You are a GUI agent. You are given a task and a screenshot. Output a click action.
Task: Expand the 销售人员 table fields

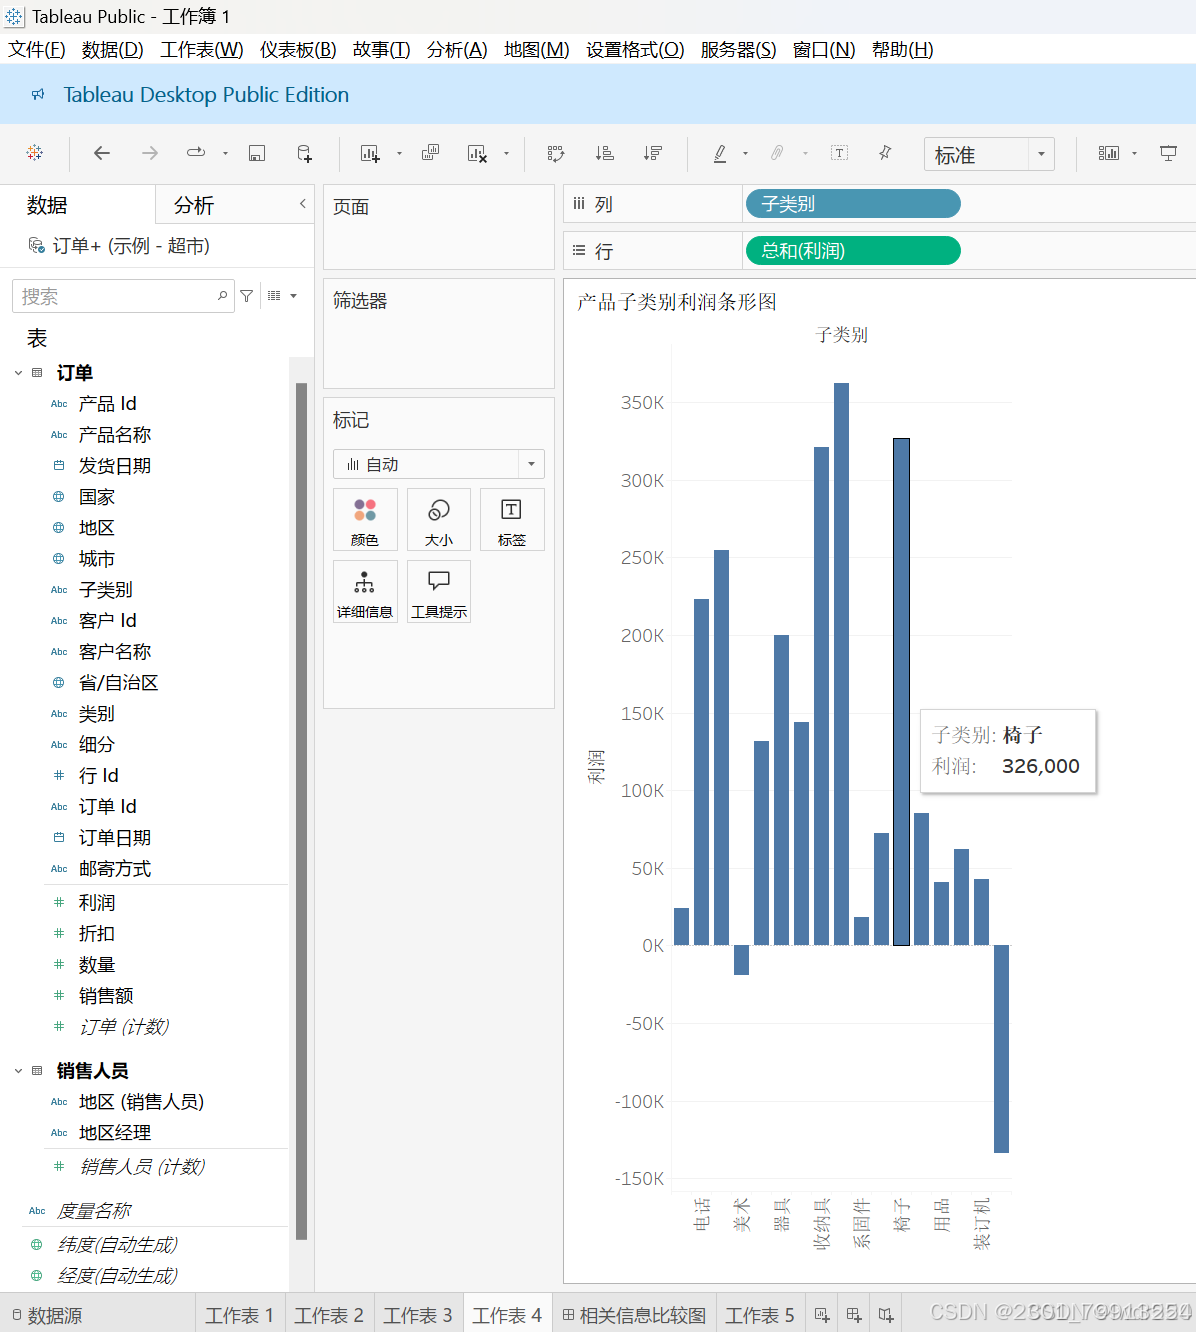pos(18,1070)
